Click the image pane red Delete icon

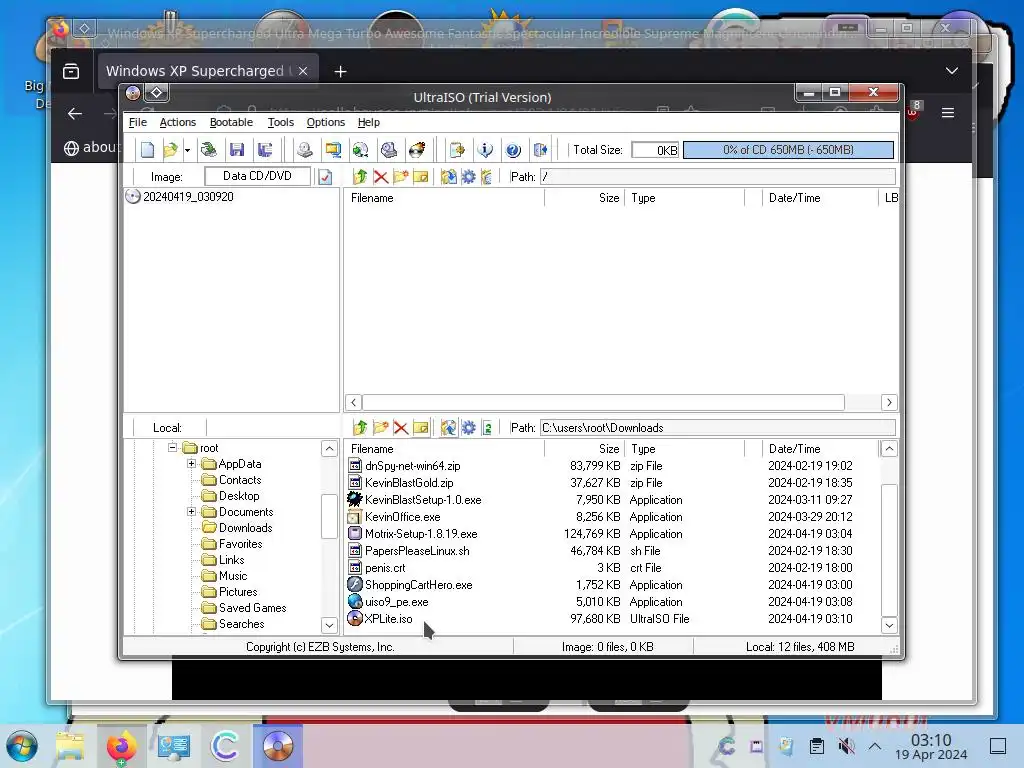tap(381, 177)
